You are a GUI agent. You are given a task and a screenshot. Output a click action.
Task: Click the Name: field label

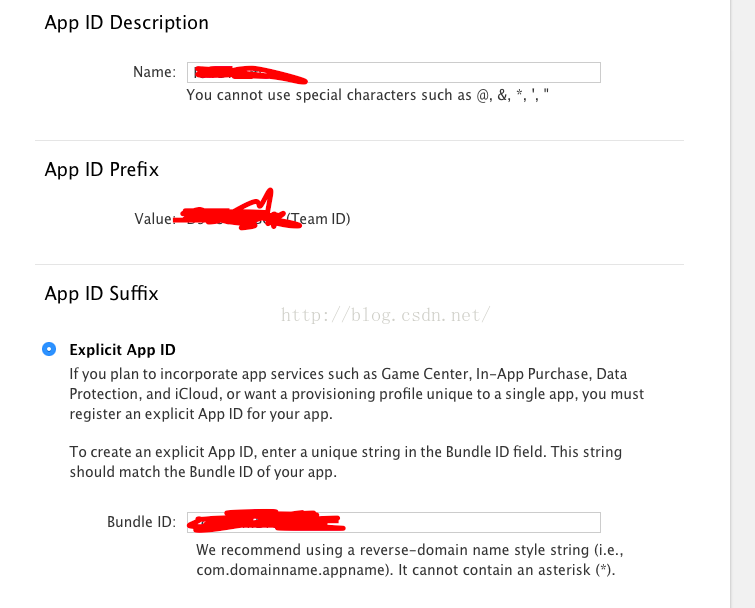(154, 72)
